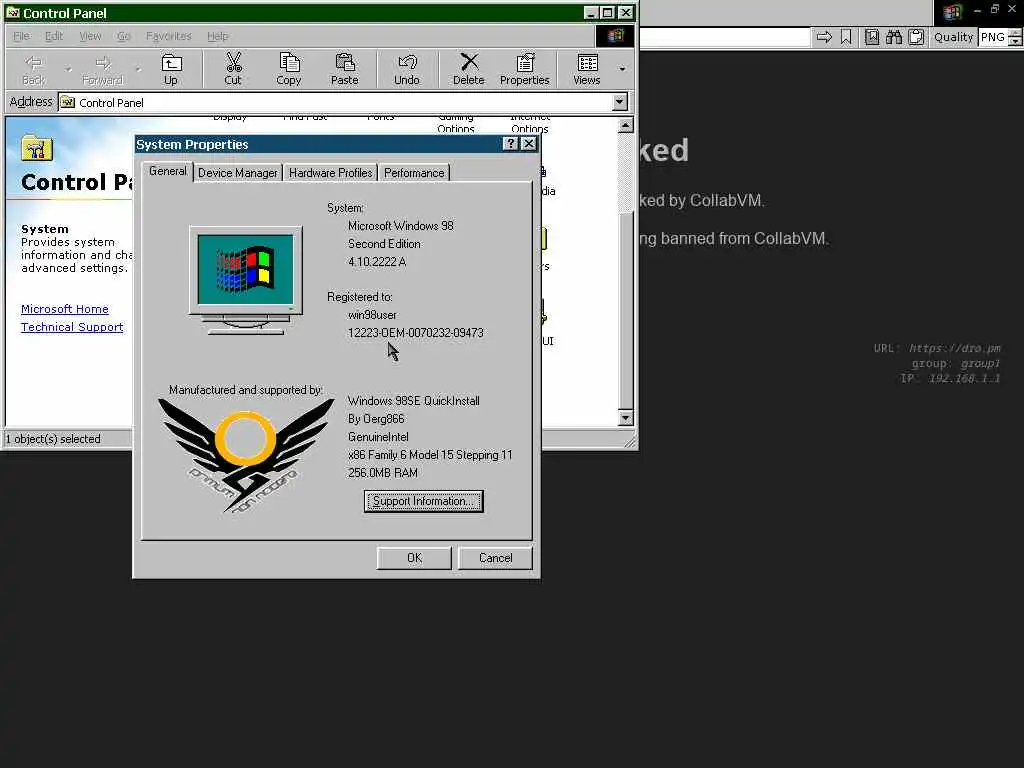Close the System Properties dialog
Viewport: 1024px width, 768px height.
coord(529,144)
